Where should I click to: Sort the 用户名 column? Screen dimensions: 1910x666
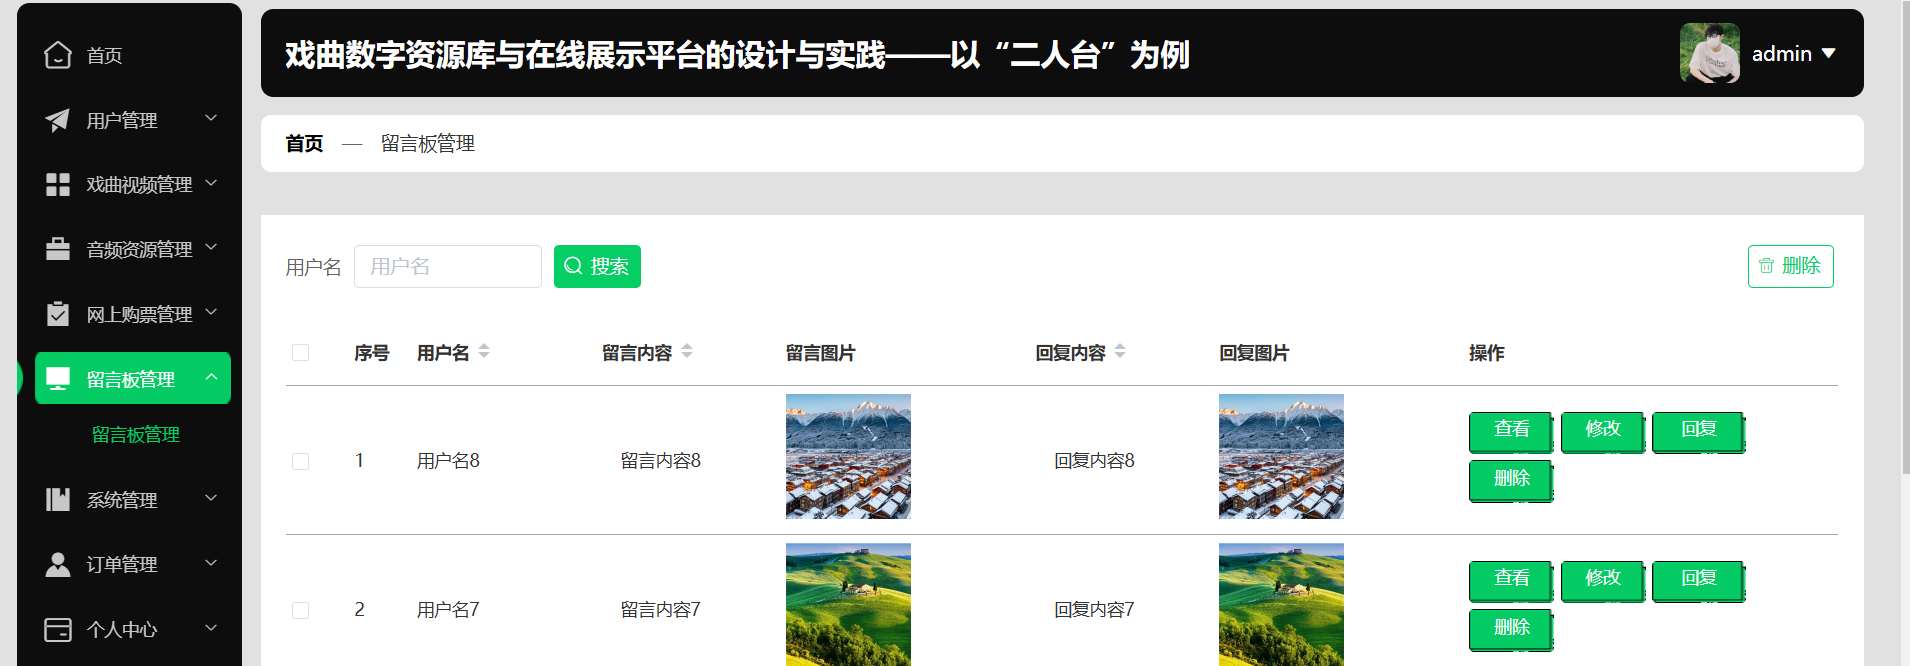pos(484,351)
